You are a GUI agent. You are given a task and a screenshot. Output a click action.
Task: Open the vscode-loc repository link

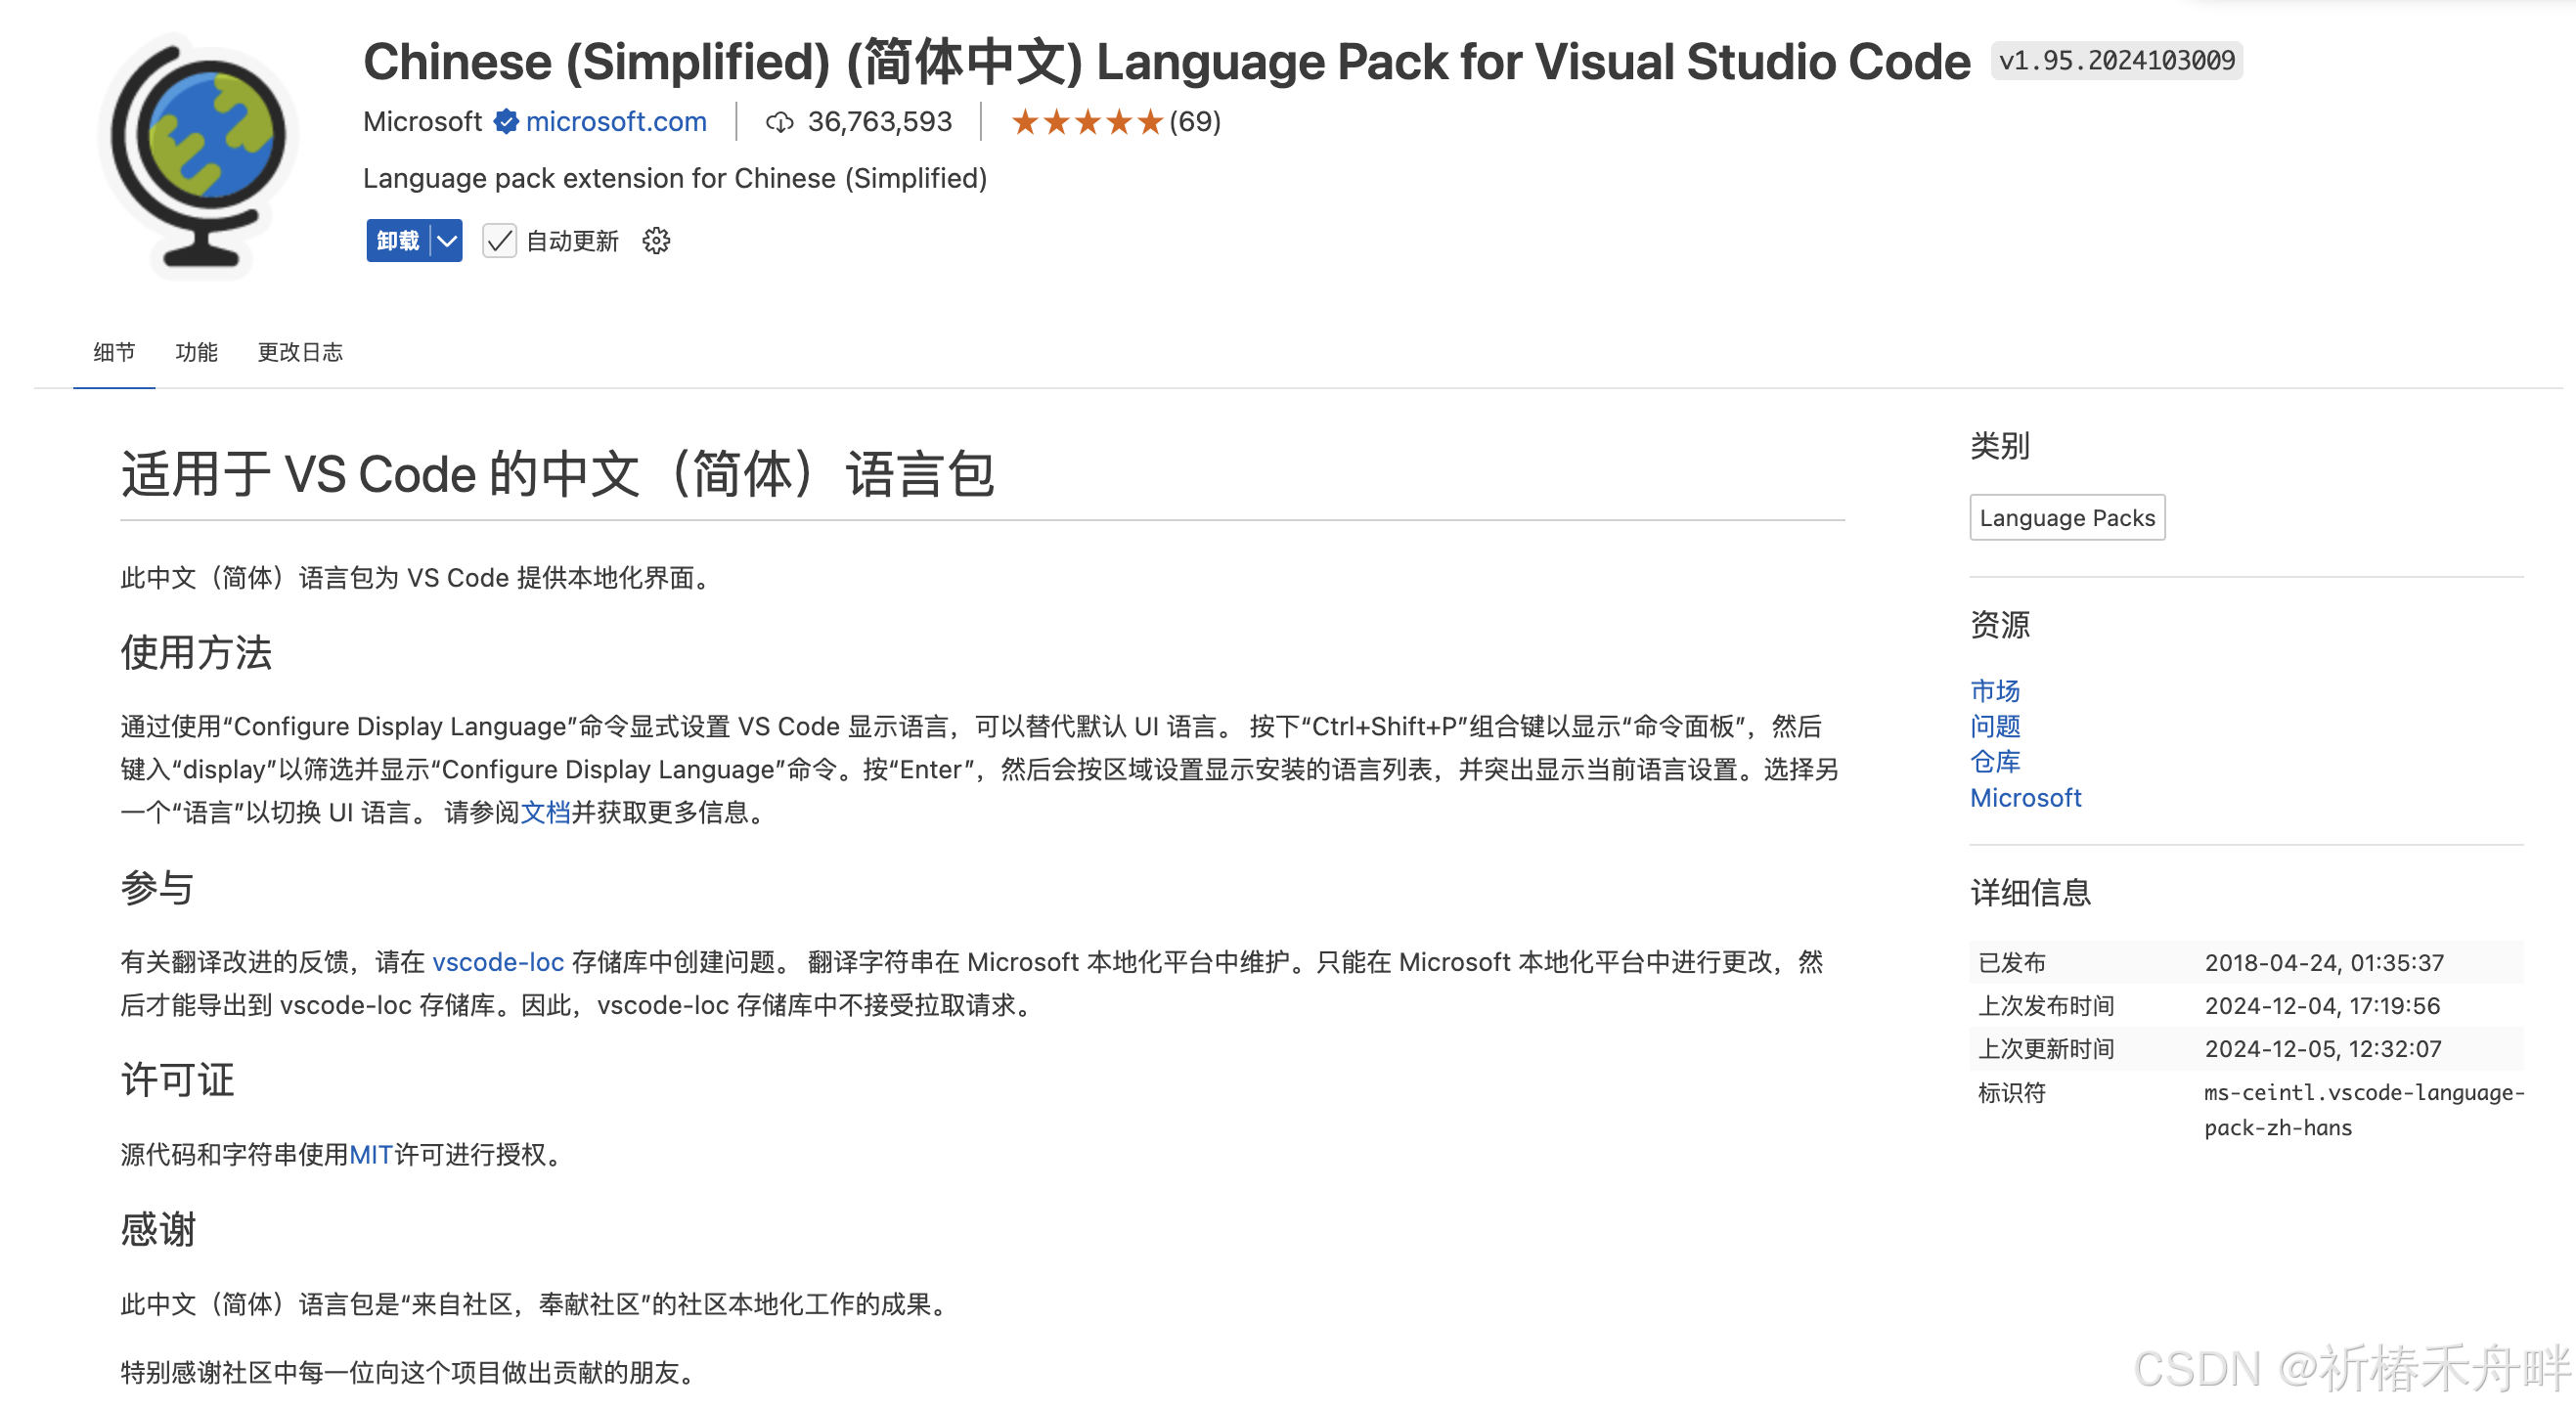(498, 962)
